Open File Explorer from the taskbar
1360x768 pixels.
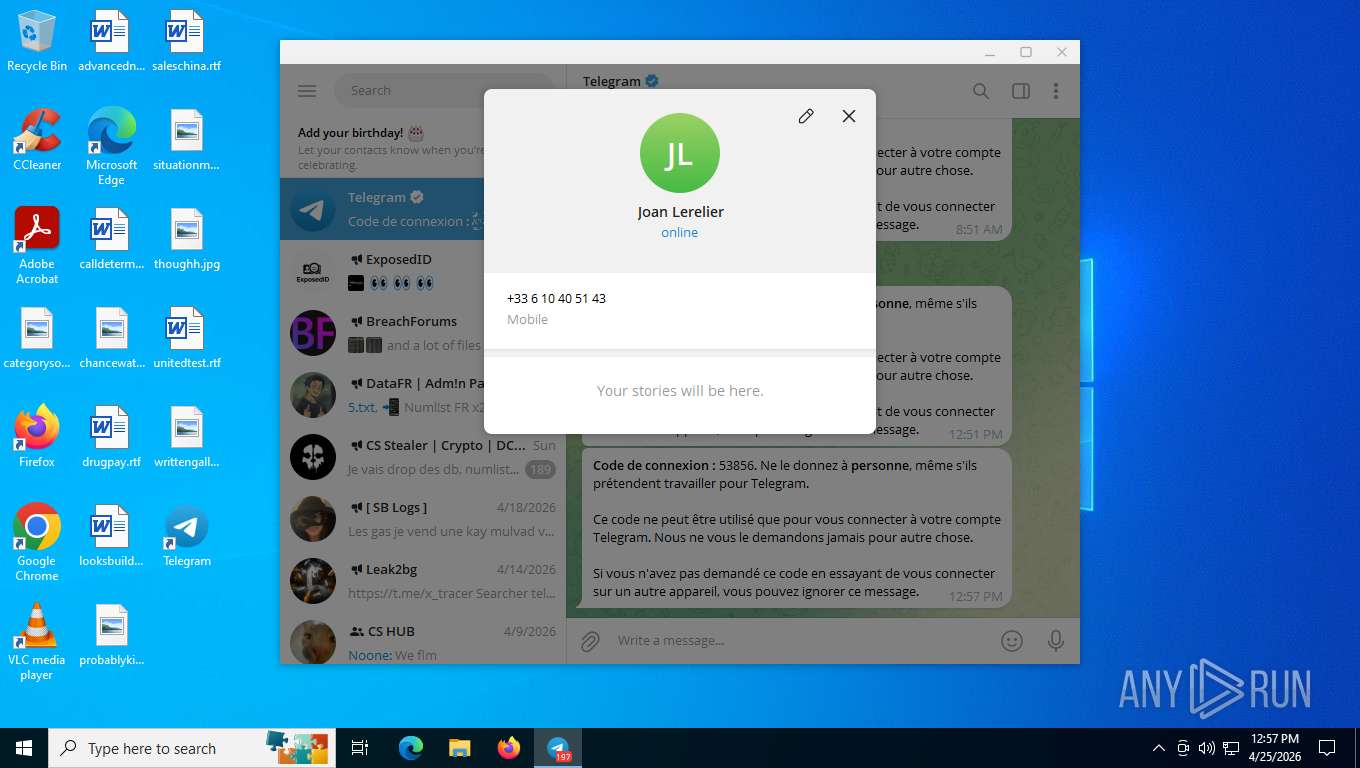pyautogui.click(x=459, y=748)
